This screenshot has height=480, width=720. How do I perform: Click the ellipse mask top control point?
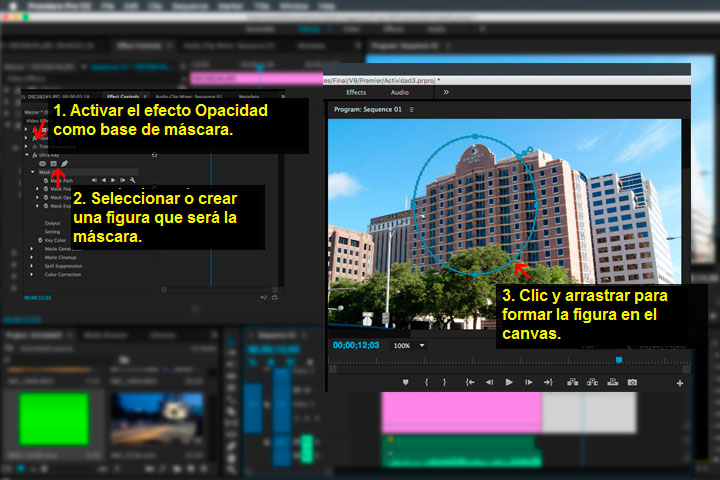coord(475,136)
